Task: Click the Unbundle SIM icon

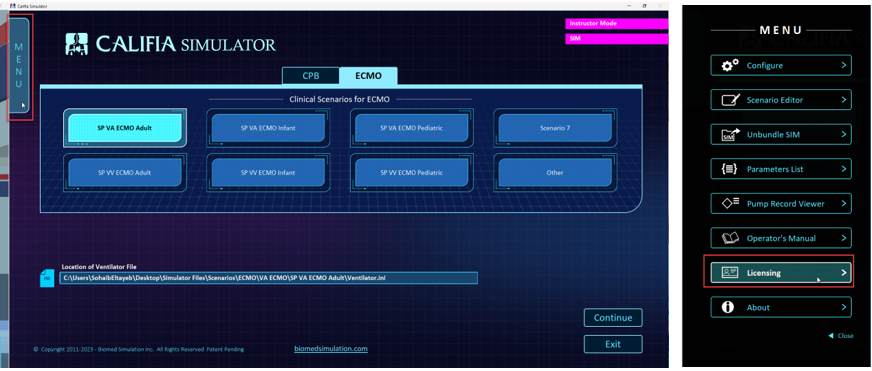Action: click(730, 135)
